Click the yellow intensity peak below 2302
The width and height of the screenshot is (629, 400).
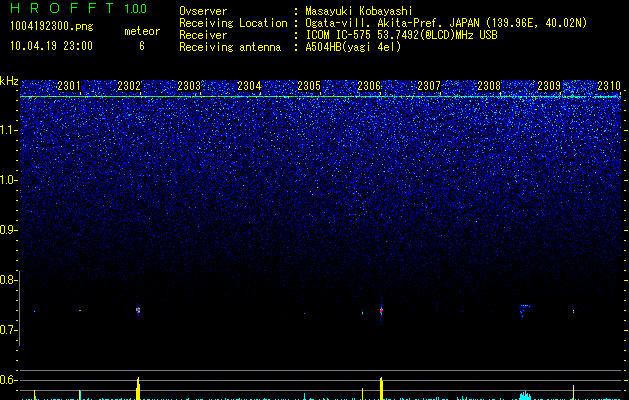pos(138,388)
